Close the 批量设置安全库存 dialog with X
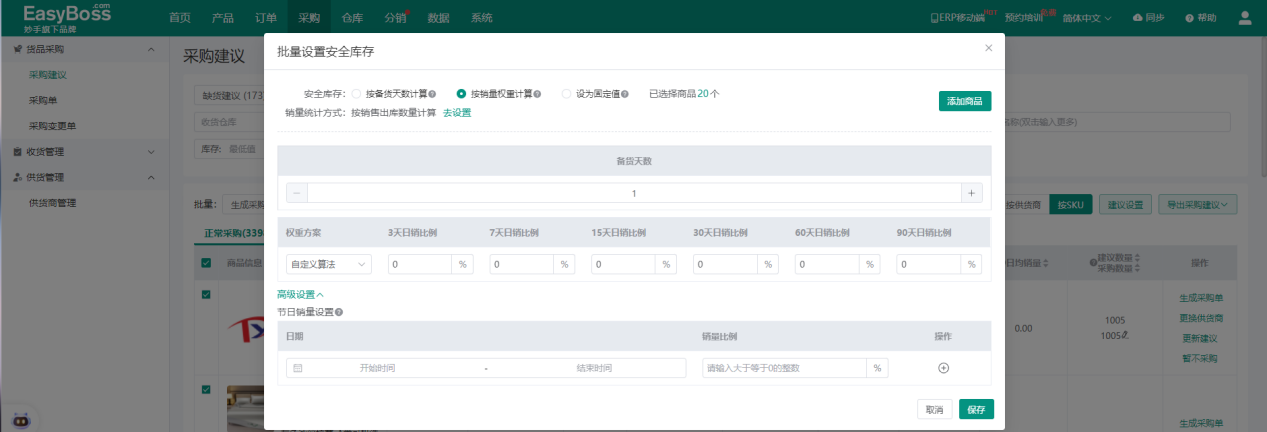This screenshot has height=432, width=1267. [989, 48]
